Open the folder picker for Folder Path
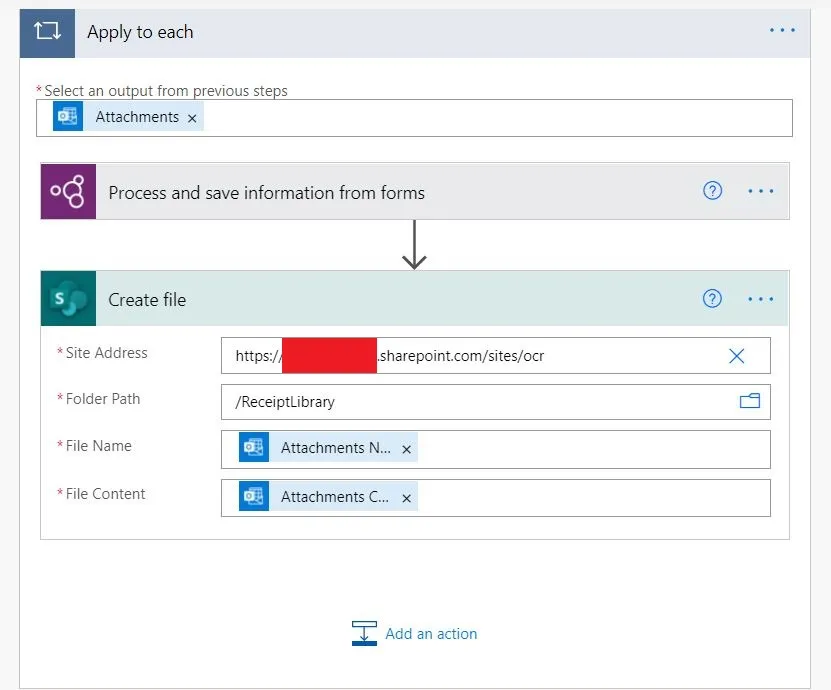Viewport: 831px width, 690px height. 749,400
